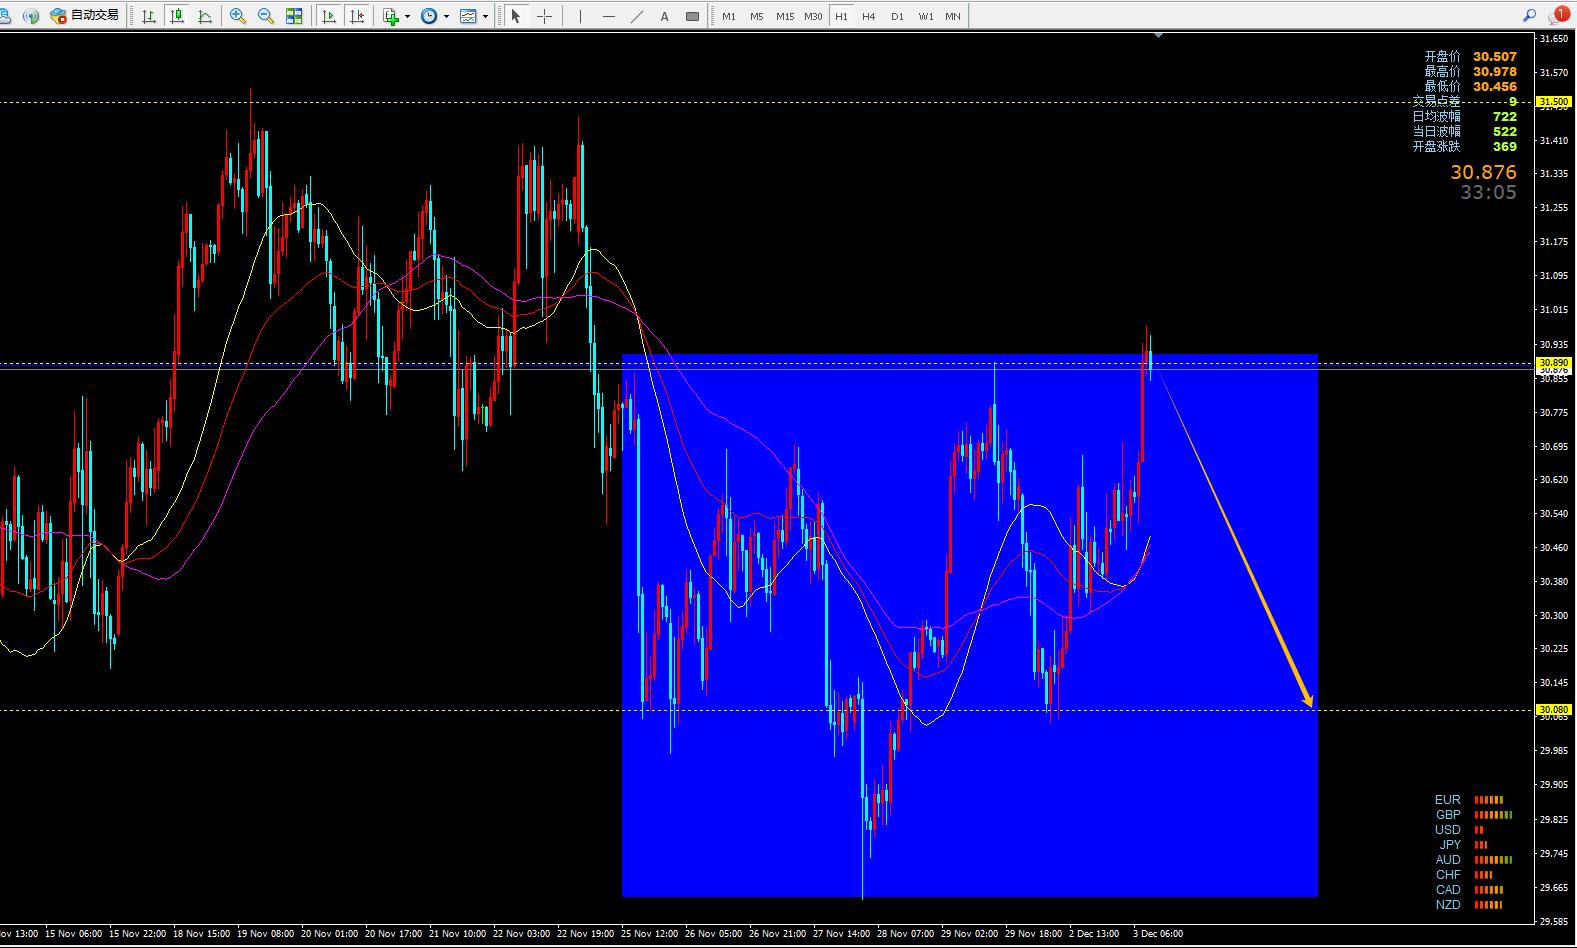Click the 30.890 price level label
This screenshot has height=948, width=1577.
(1554, 362)
